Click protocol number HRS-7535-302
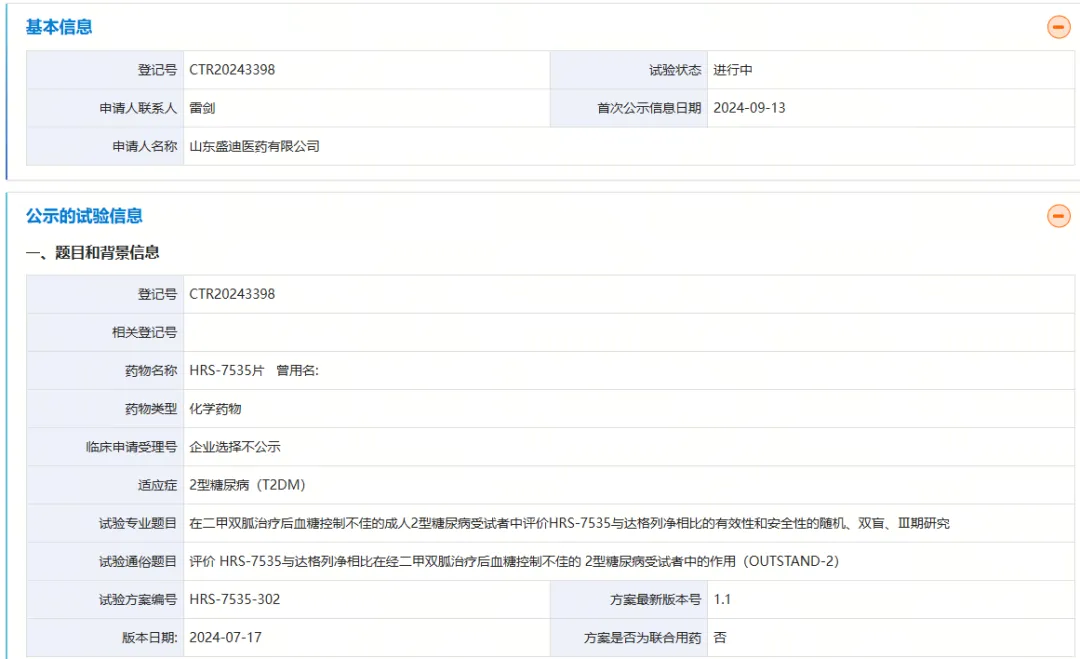1080x659 pixels. coord(235,599)
